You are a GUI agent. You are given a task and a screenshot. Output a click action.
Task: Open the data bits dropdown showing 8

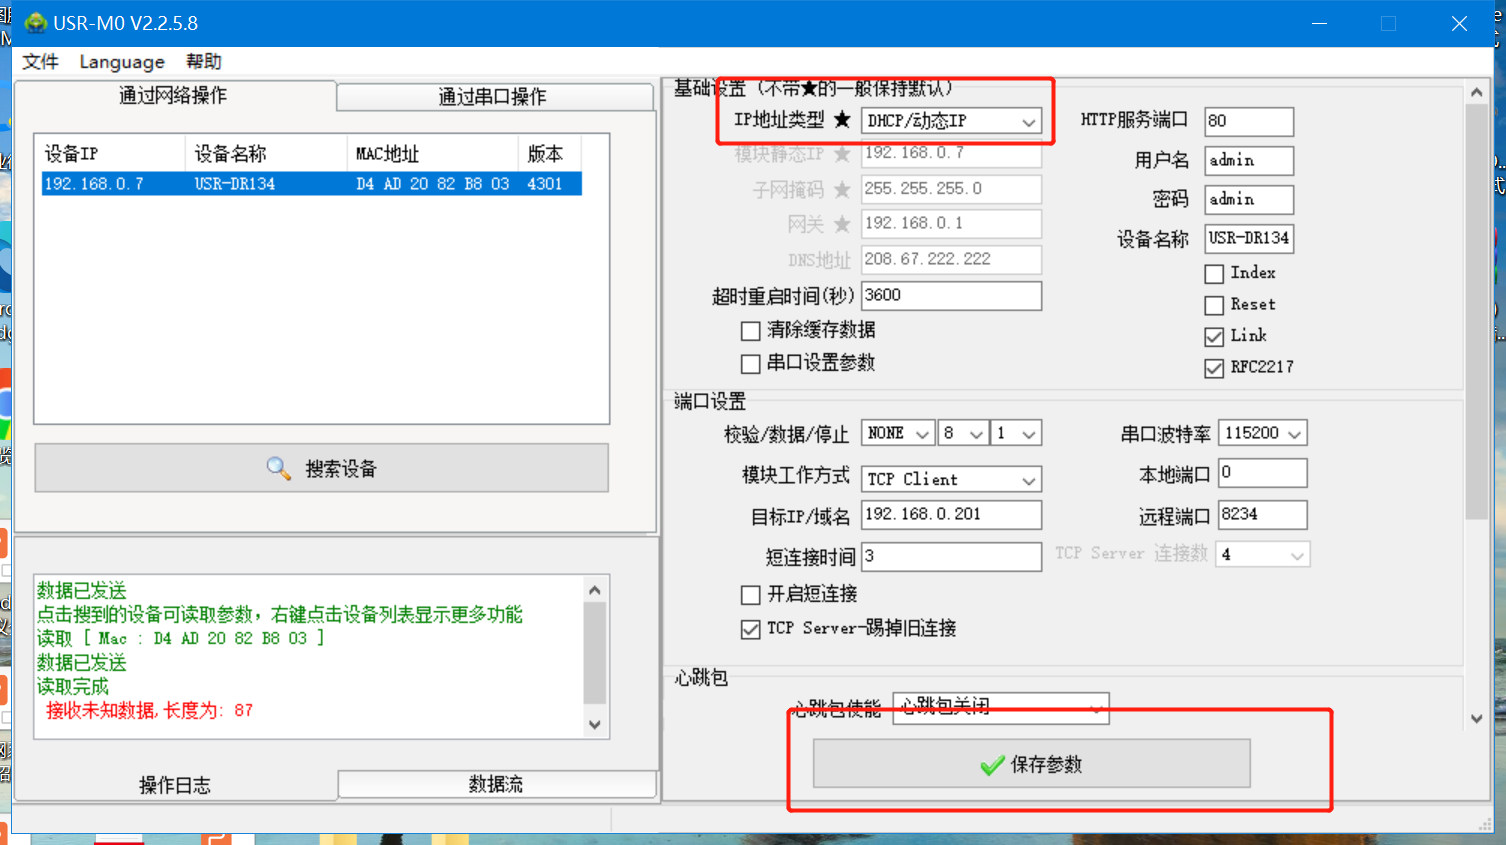(963, 433)
